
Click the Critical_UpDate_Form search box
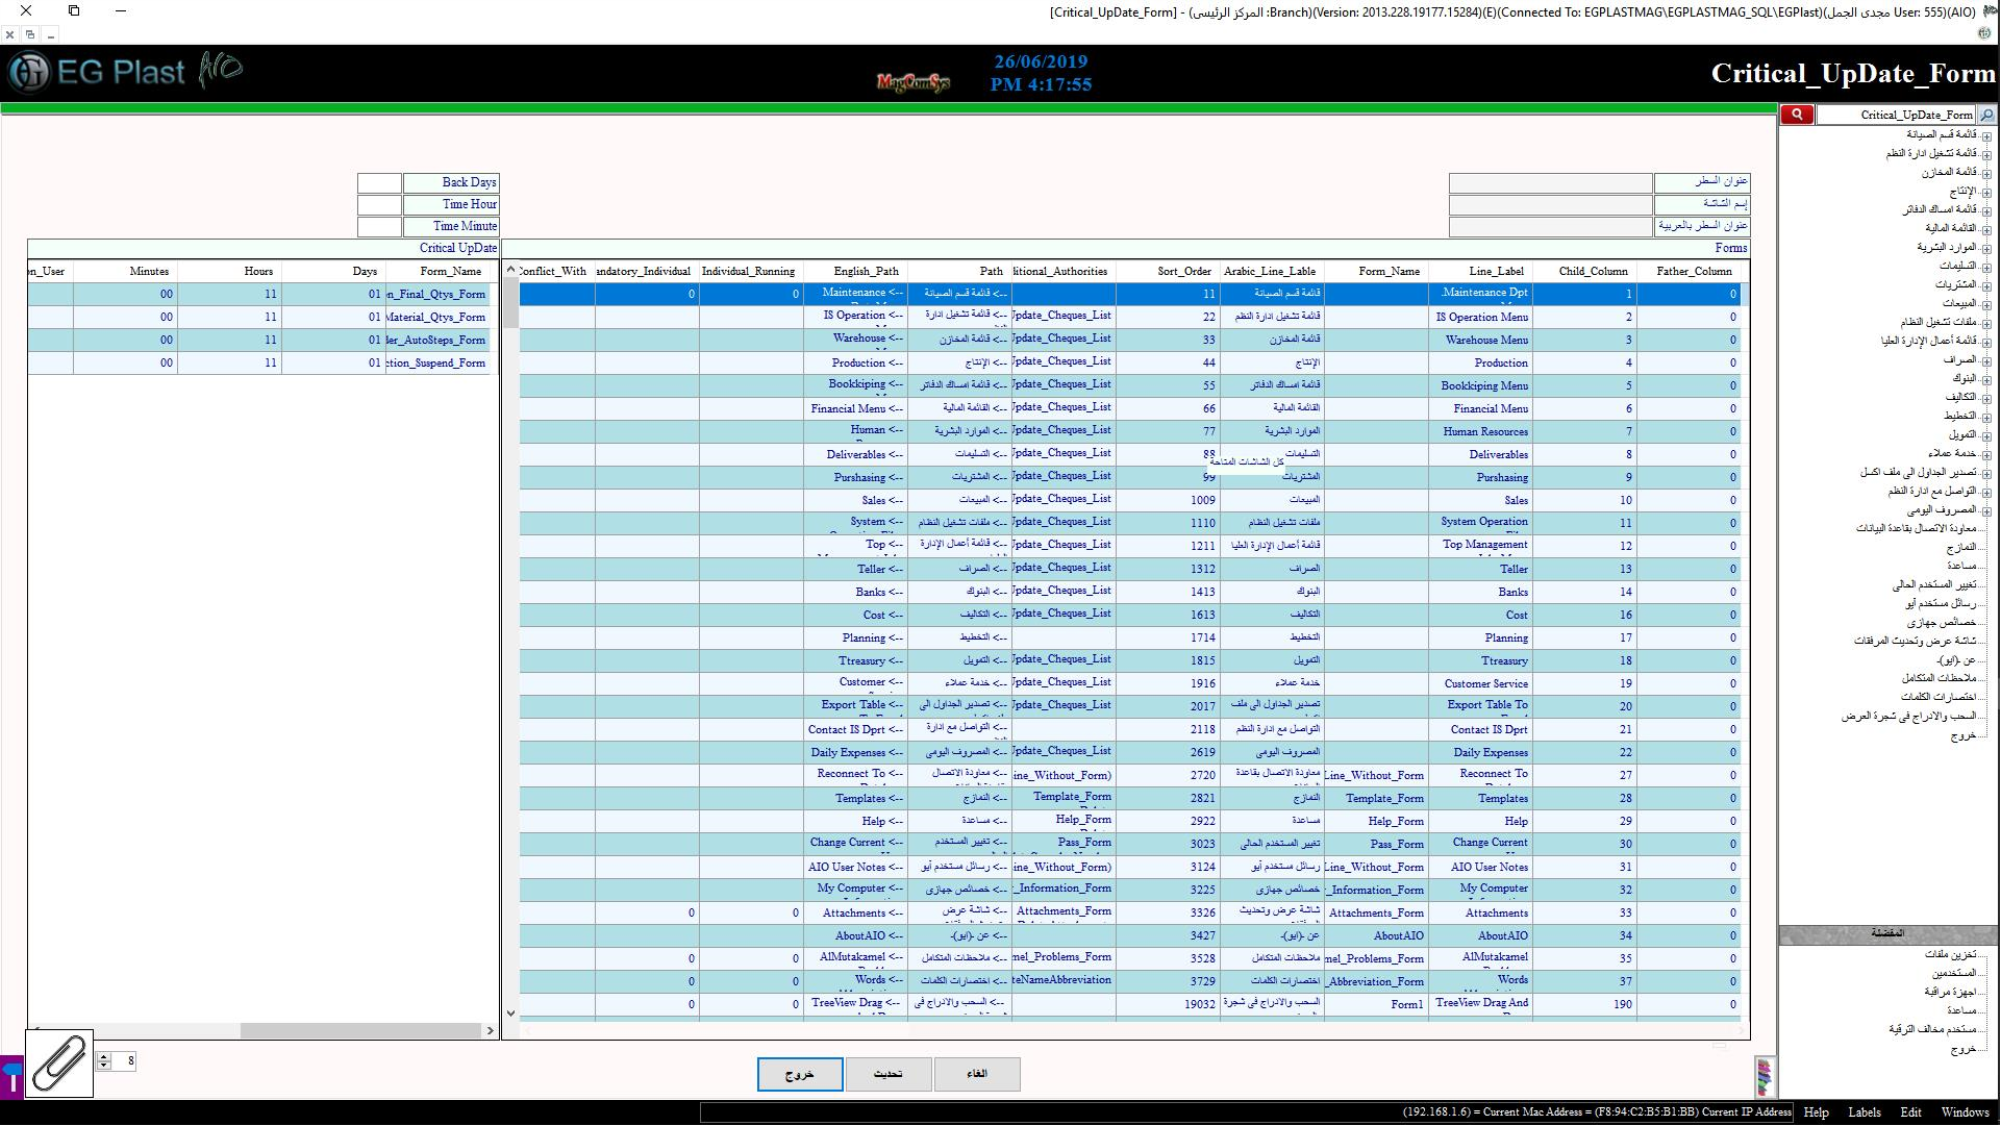[x=1896, y=115]
